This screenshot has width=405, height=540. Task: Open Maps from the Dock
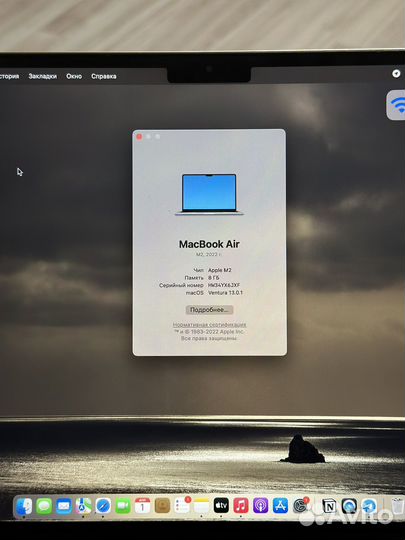click(x=83, y=507)
